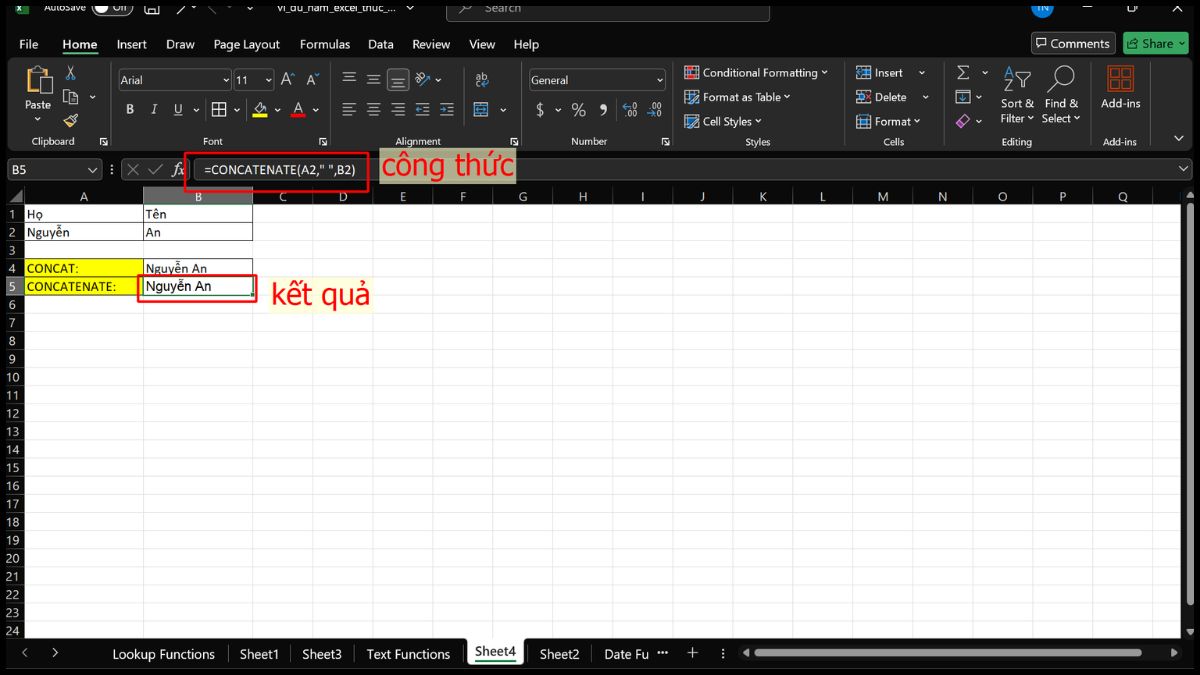Click the Percent Style icon

[579, 110]
